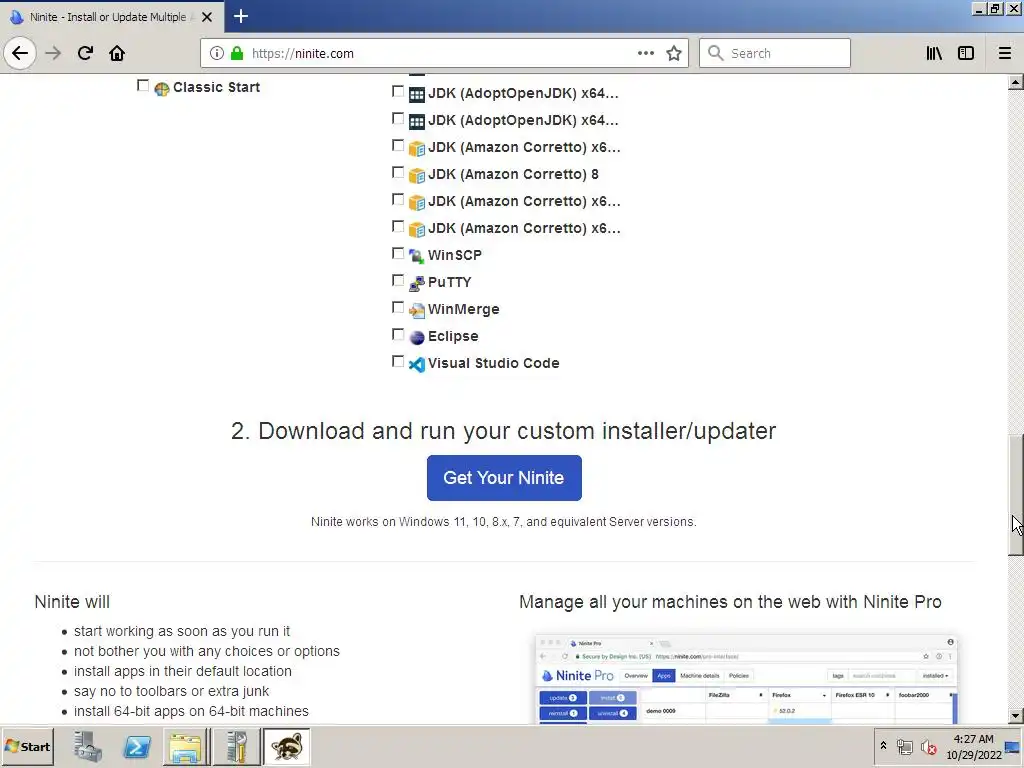The width and height of the screenshot is (1024, 768).
Task: Check the JDK (Amazon Corretto) 8 box
Action: (398, 172)
